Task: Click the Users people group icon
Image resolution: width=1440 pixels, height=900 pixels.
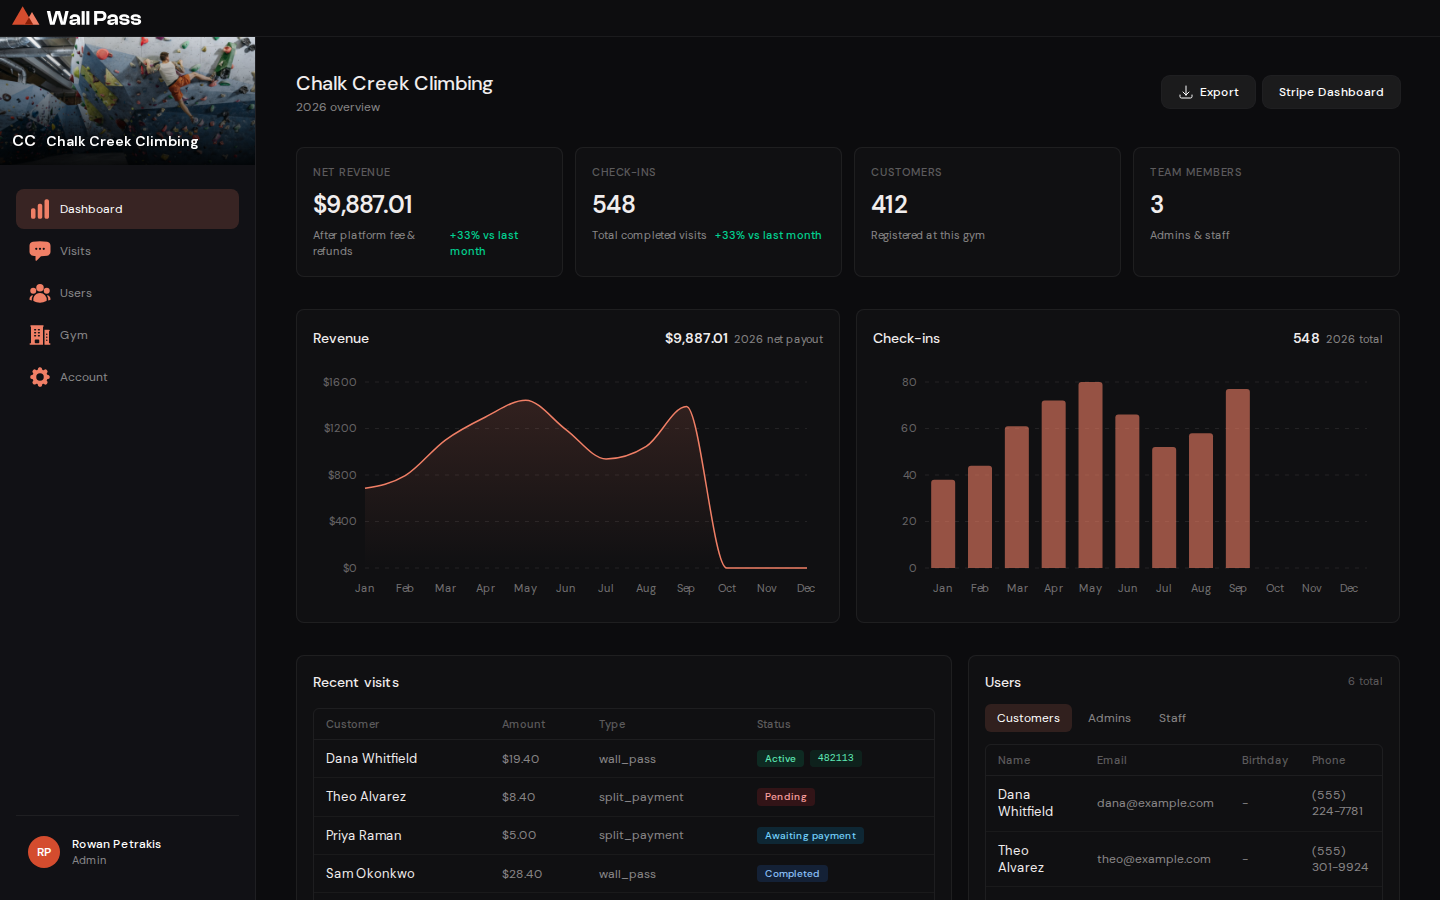Action: pyautogui.click(x=40, y=293)
